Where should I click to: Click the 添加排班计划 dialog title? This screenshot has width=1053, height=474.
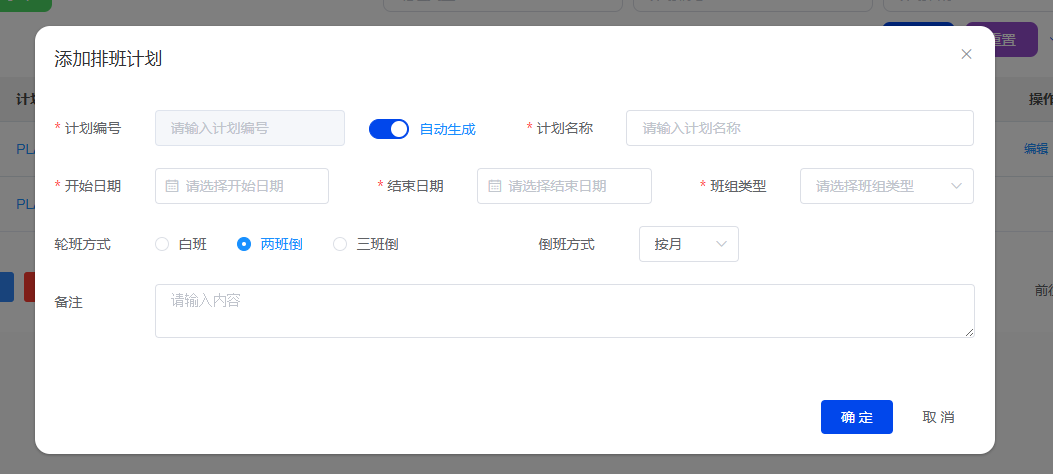[x=108, y=59]
